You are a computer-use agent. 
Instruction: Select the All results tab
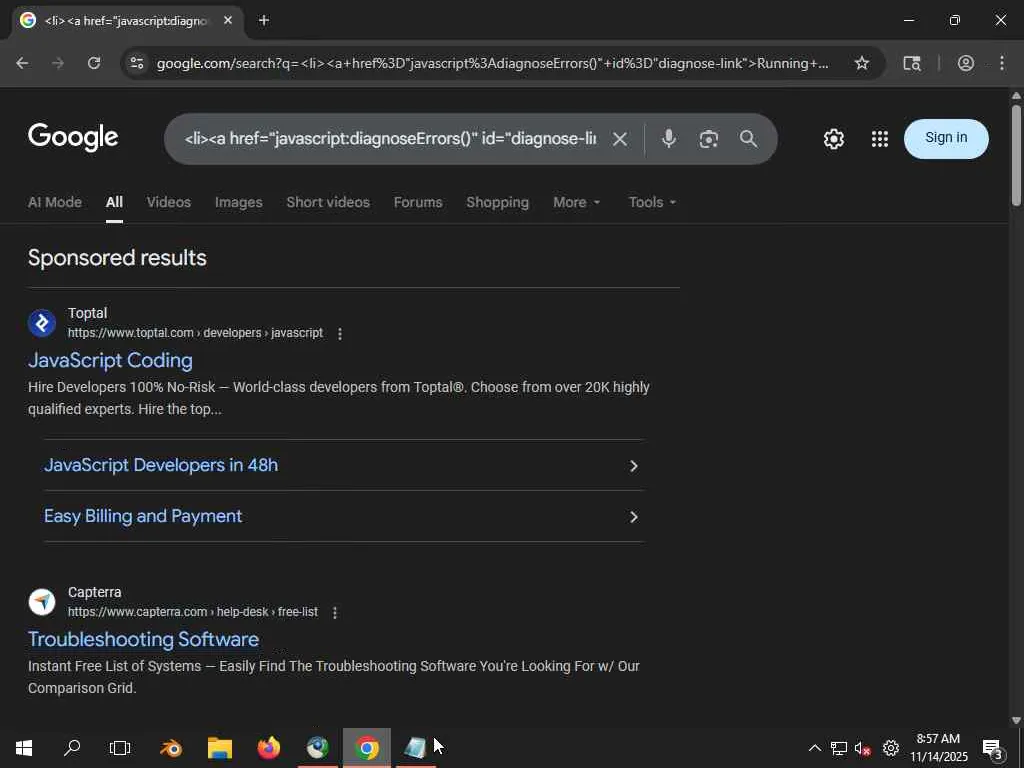pyautogui.click(x=114, y=202)
